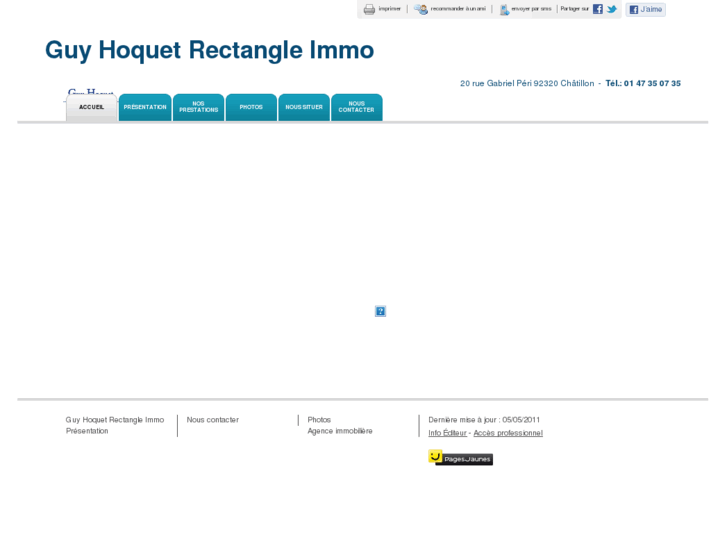
Task: Click the Partager sur label
Action: click(574, 9)
